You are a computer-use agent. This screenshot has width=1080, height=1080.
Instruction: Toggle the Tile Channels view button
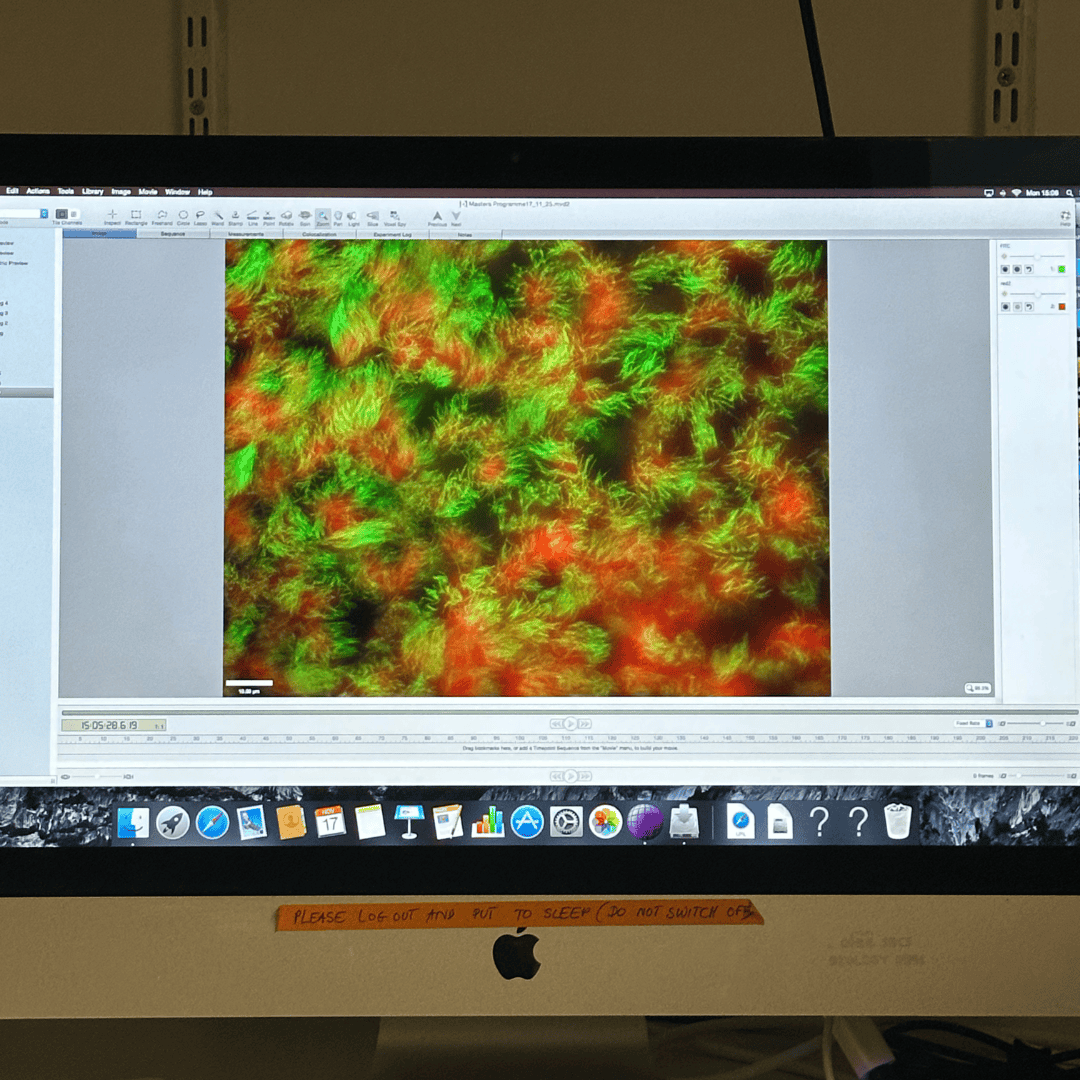point(62,215)
